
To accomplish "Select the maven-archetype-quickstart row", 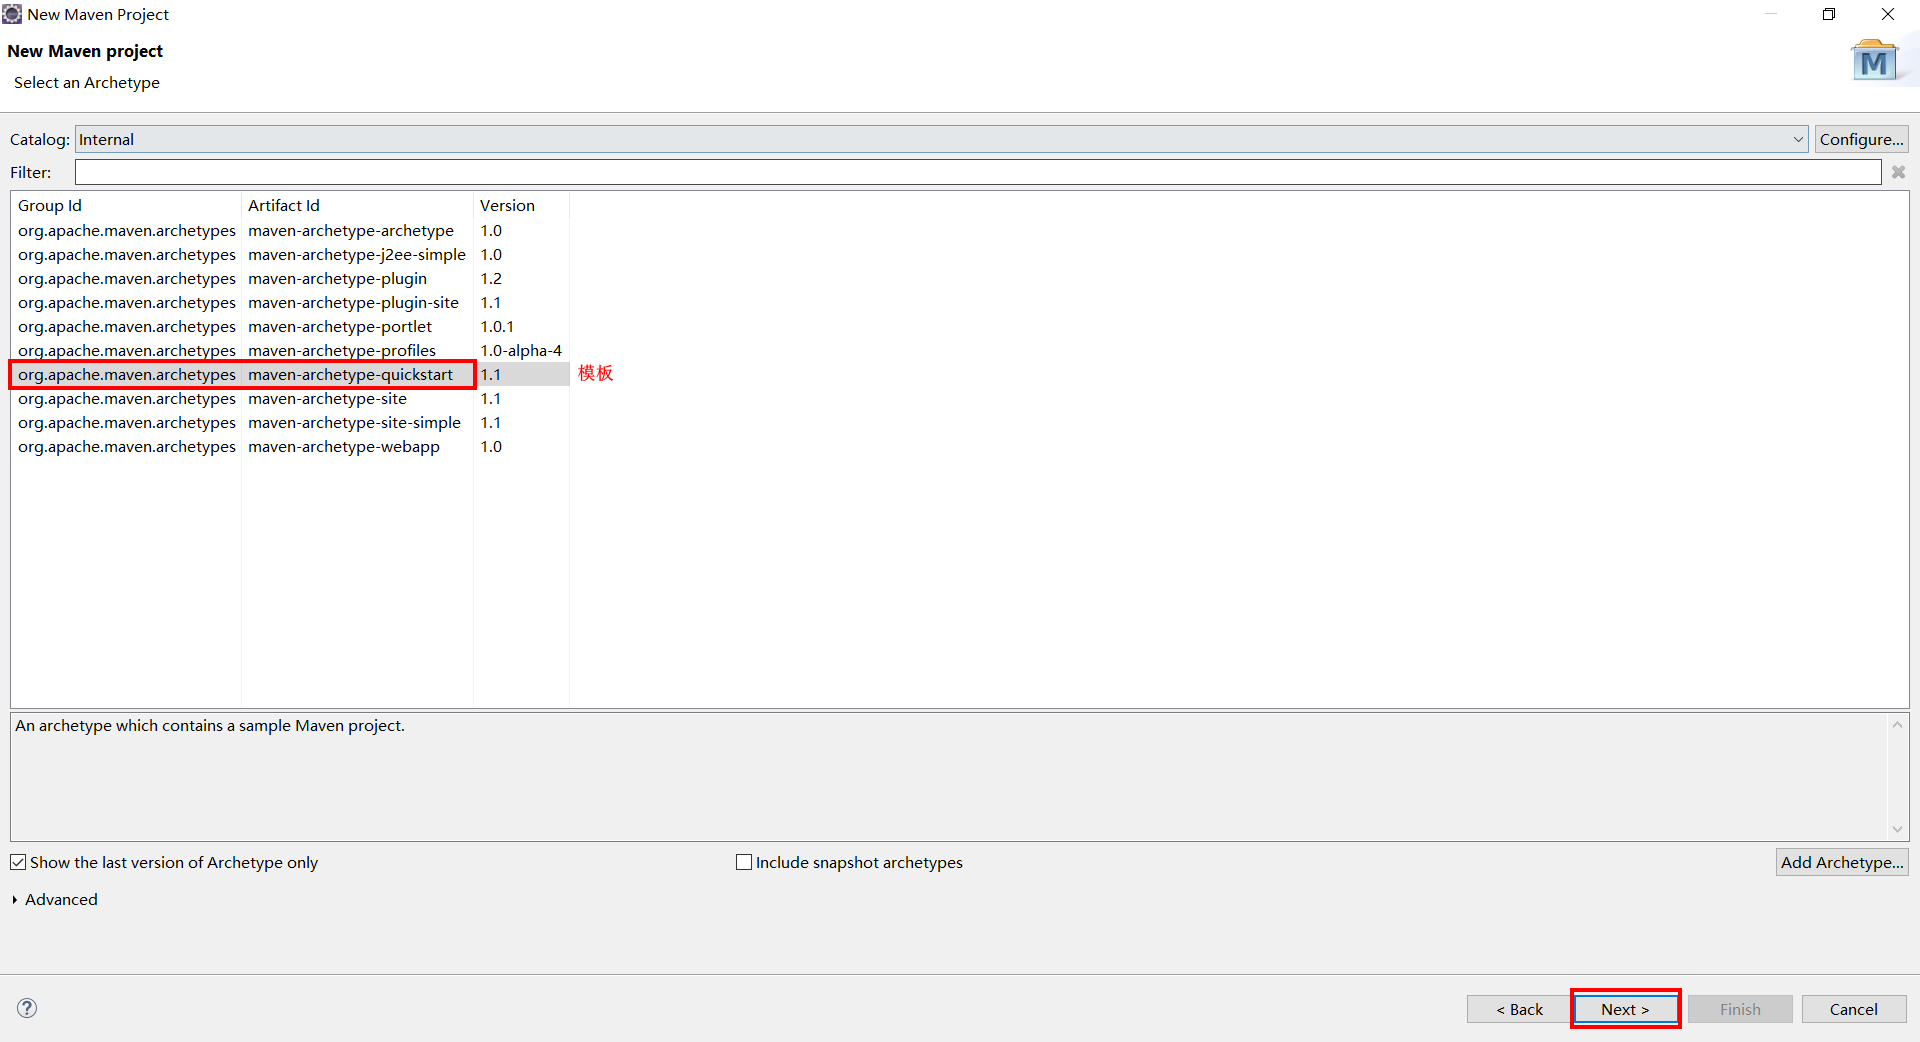I will (290, 374).
